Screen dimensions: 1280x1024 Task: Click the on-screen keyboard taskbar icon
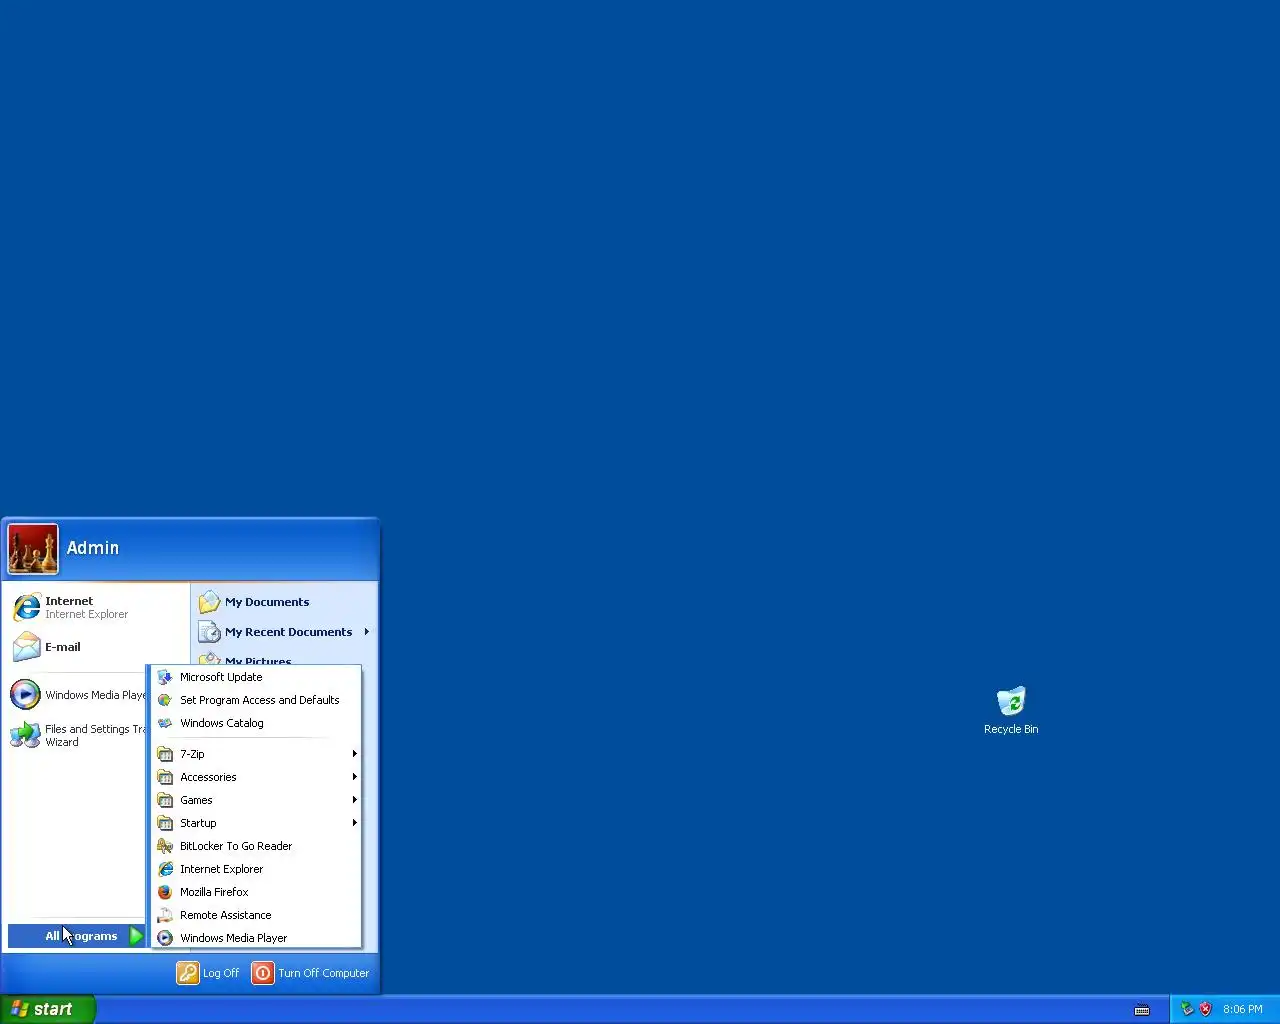click(1142, 1010)
